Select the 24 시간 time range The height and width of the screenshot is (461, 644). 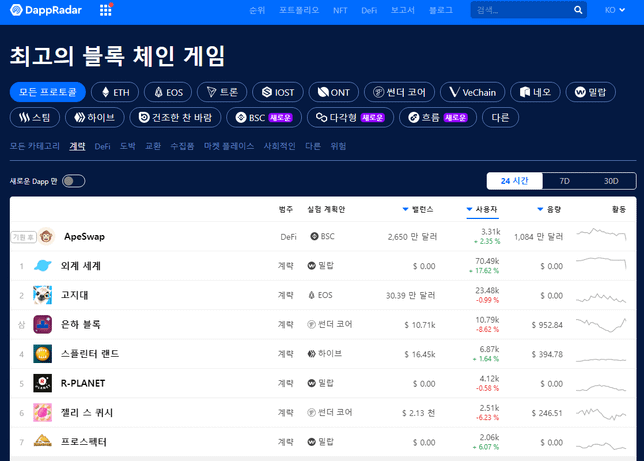[x=515, y=181]
